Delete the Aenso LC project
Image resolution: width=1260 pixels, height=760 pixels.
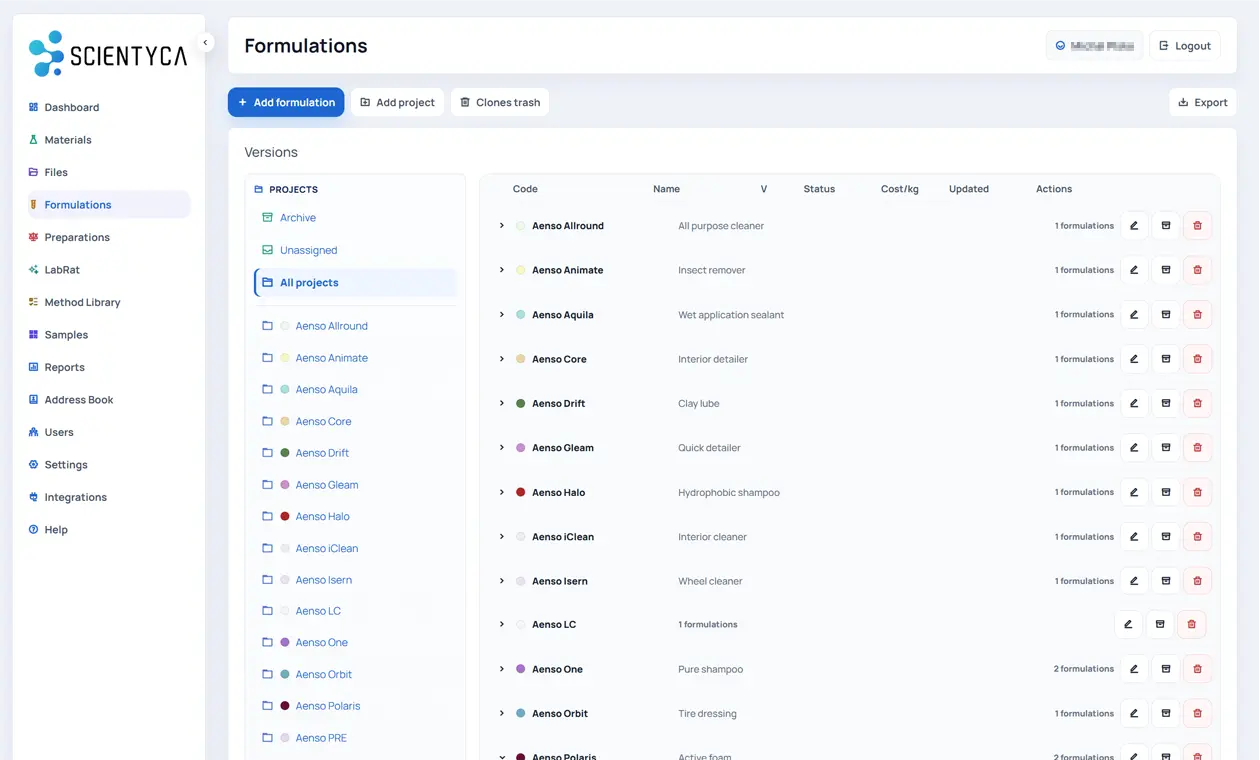(1192, 624)
